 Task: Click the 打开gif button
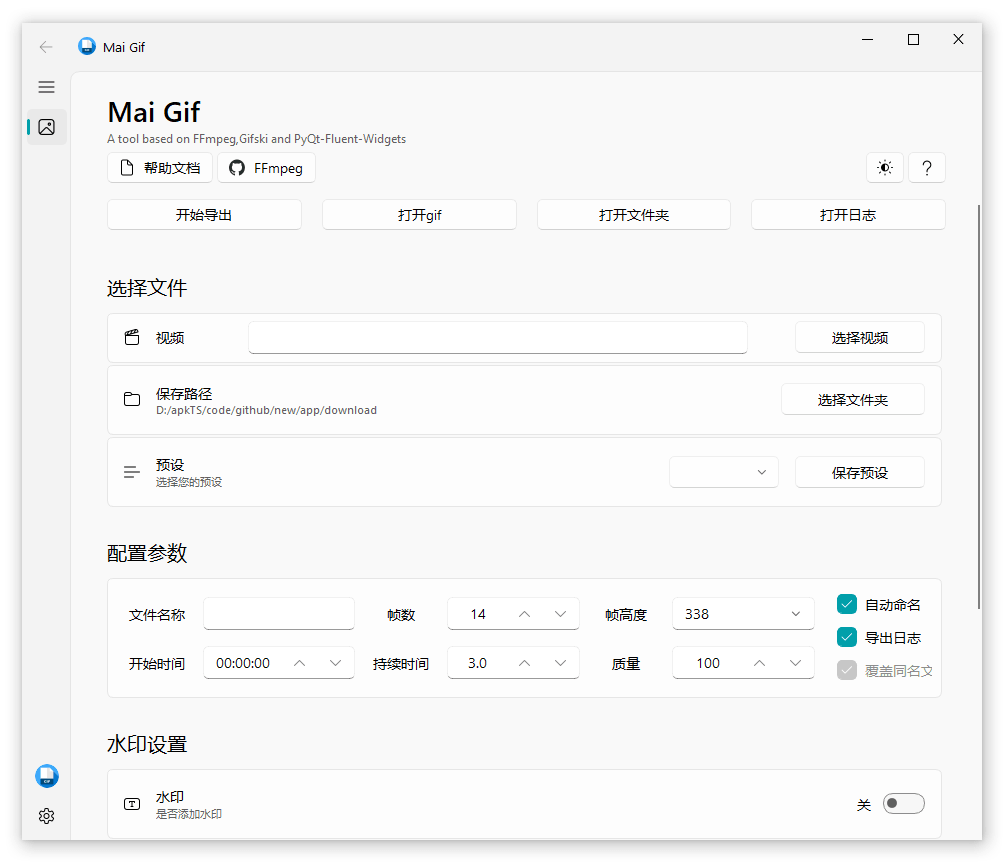pyautogui.click(x=419, y=215)
